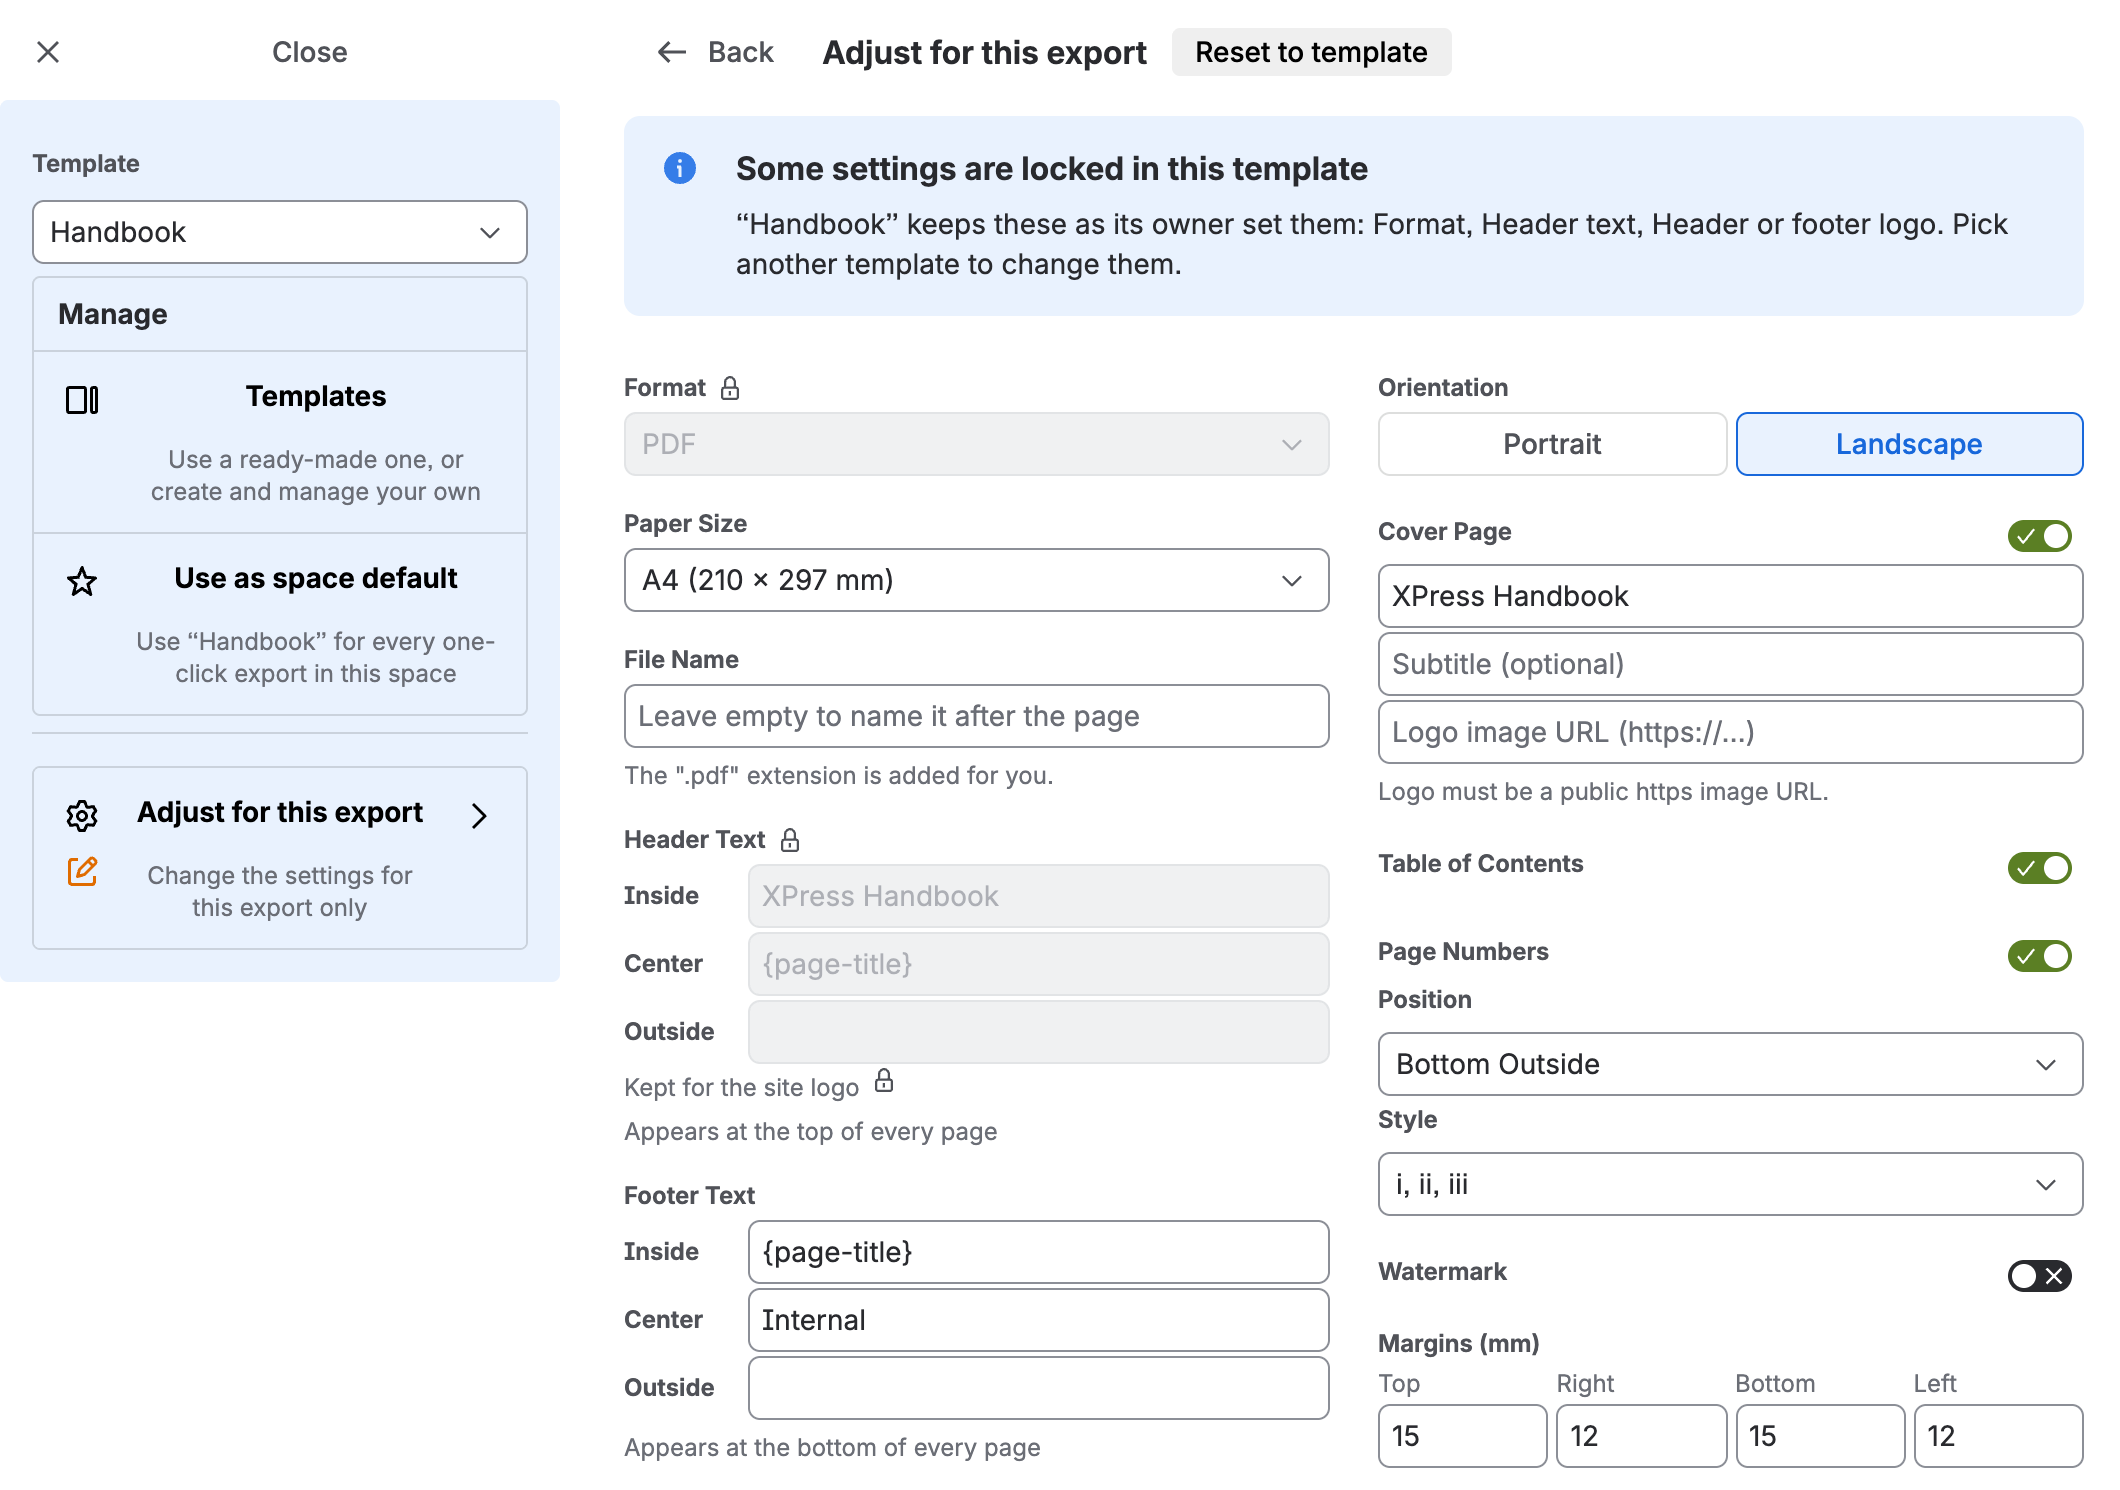Click the cover page title field
The height and width of the screenshot is (1490, 2120).
(x=1730, y=596)
